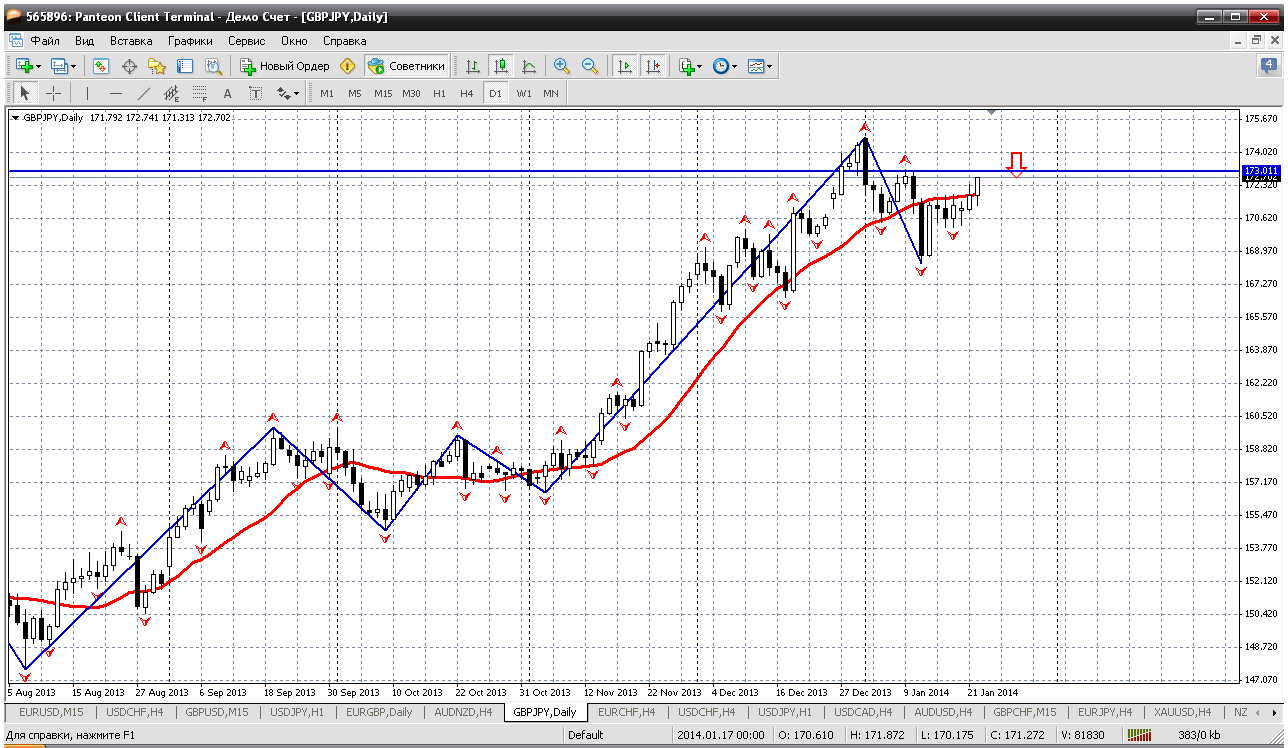Switch chart to candlesticks
The height and width of the screenshot is (748, 1288).
501,66
